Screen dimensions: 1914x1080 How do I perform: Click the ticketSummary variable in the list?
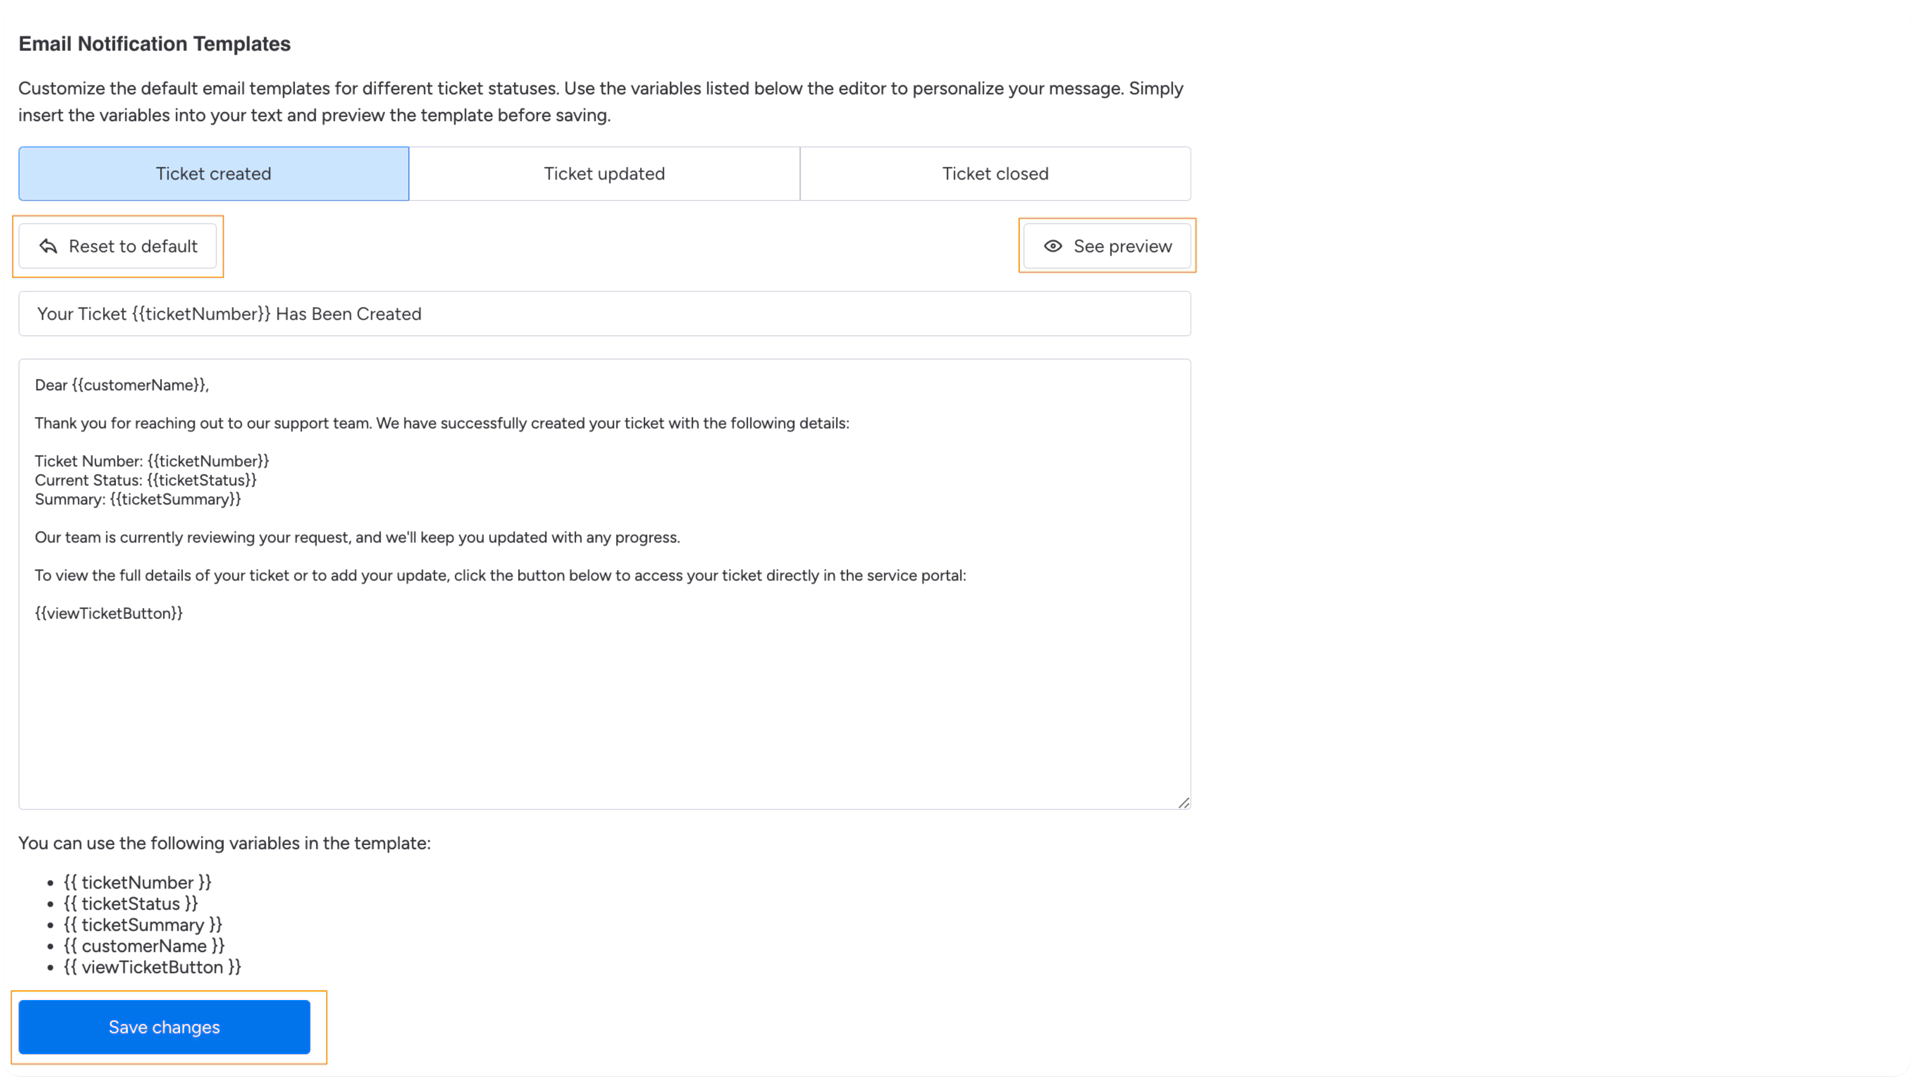[x=143, y=925]
